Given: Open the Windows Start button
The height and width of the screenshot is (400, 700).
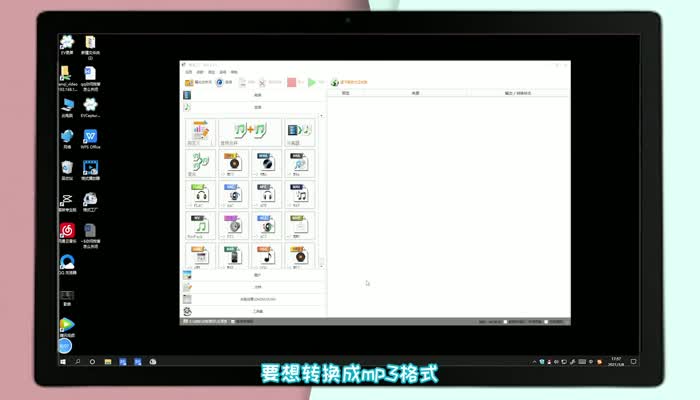Looking at the screenshot, I should tap(63, 362).
